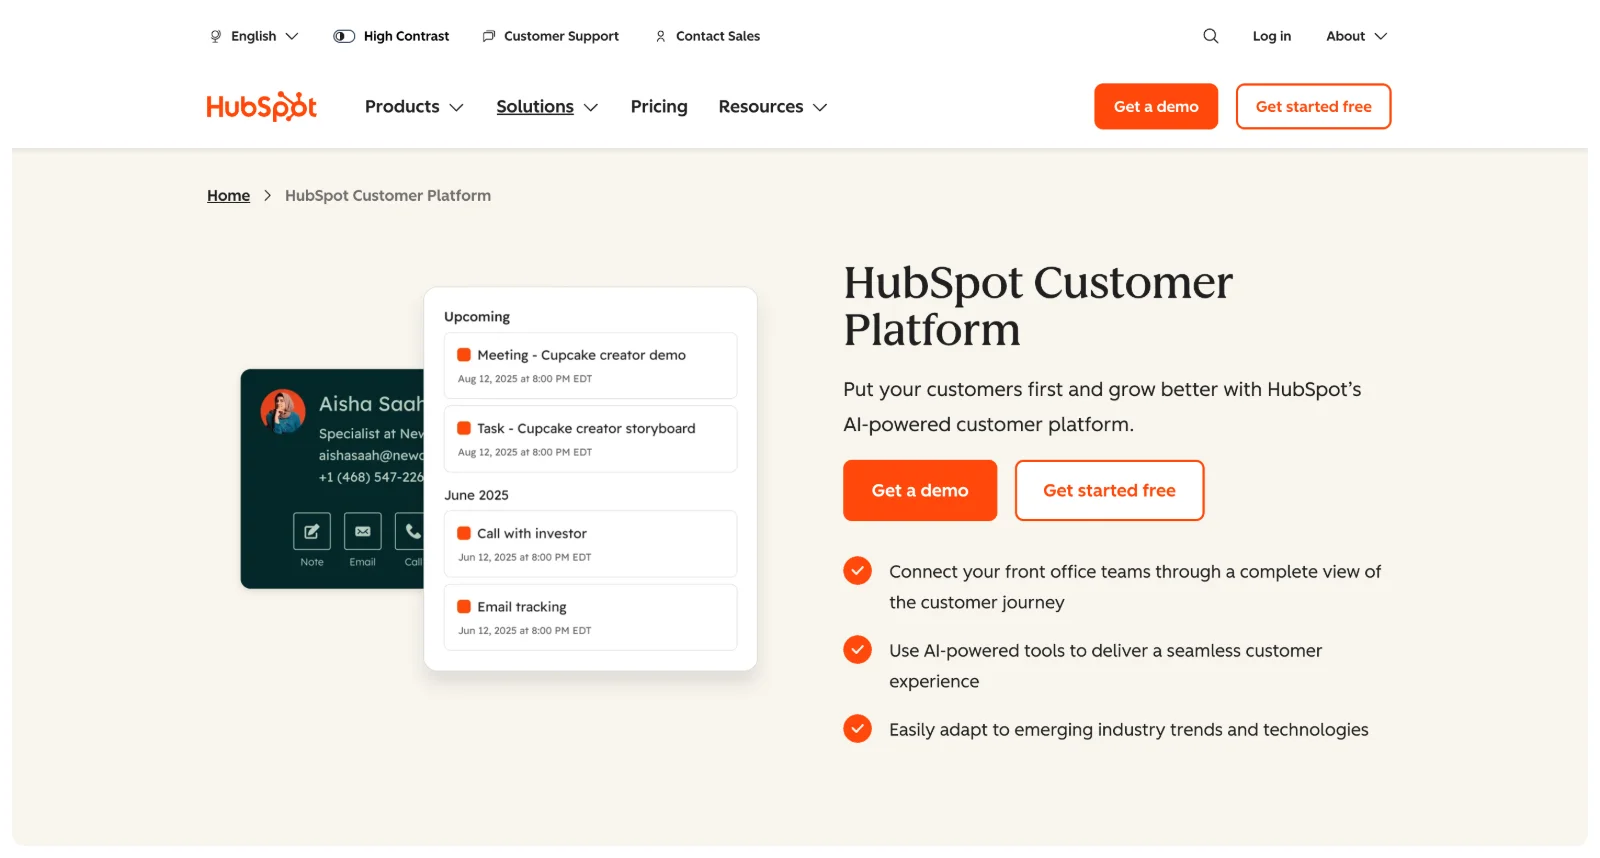Open the Pricing page
Screen dimensions: 1600x858
pos(659,106)
